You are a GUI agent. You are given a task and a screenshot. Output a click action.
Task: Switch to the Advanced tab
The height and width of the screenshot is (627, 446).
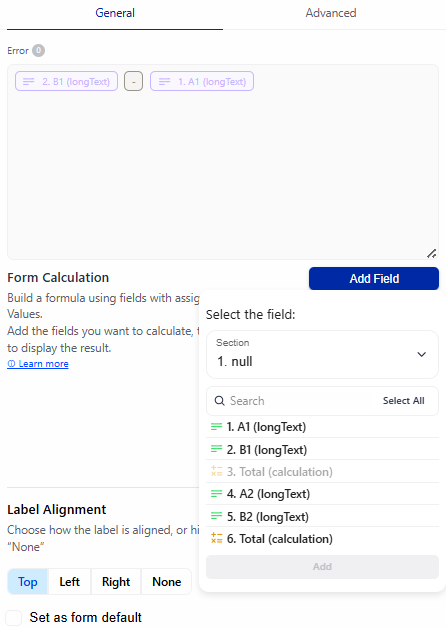click(331, 13)
